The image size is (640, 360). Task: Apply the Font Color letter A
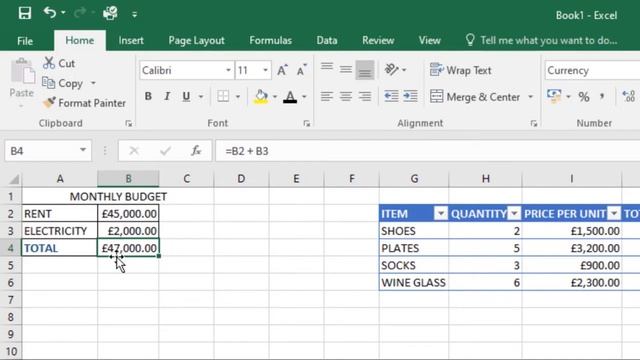(290, 97)
